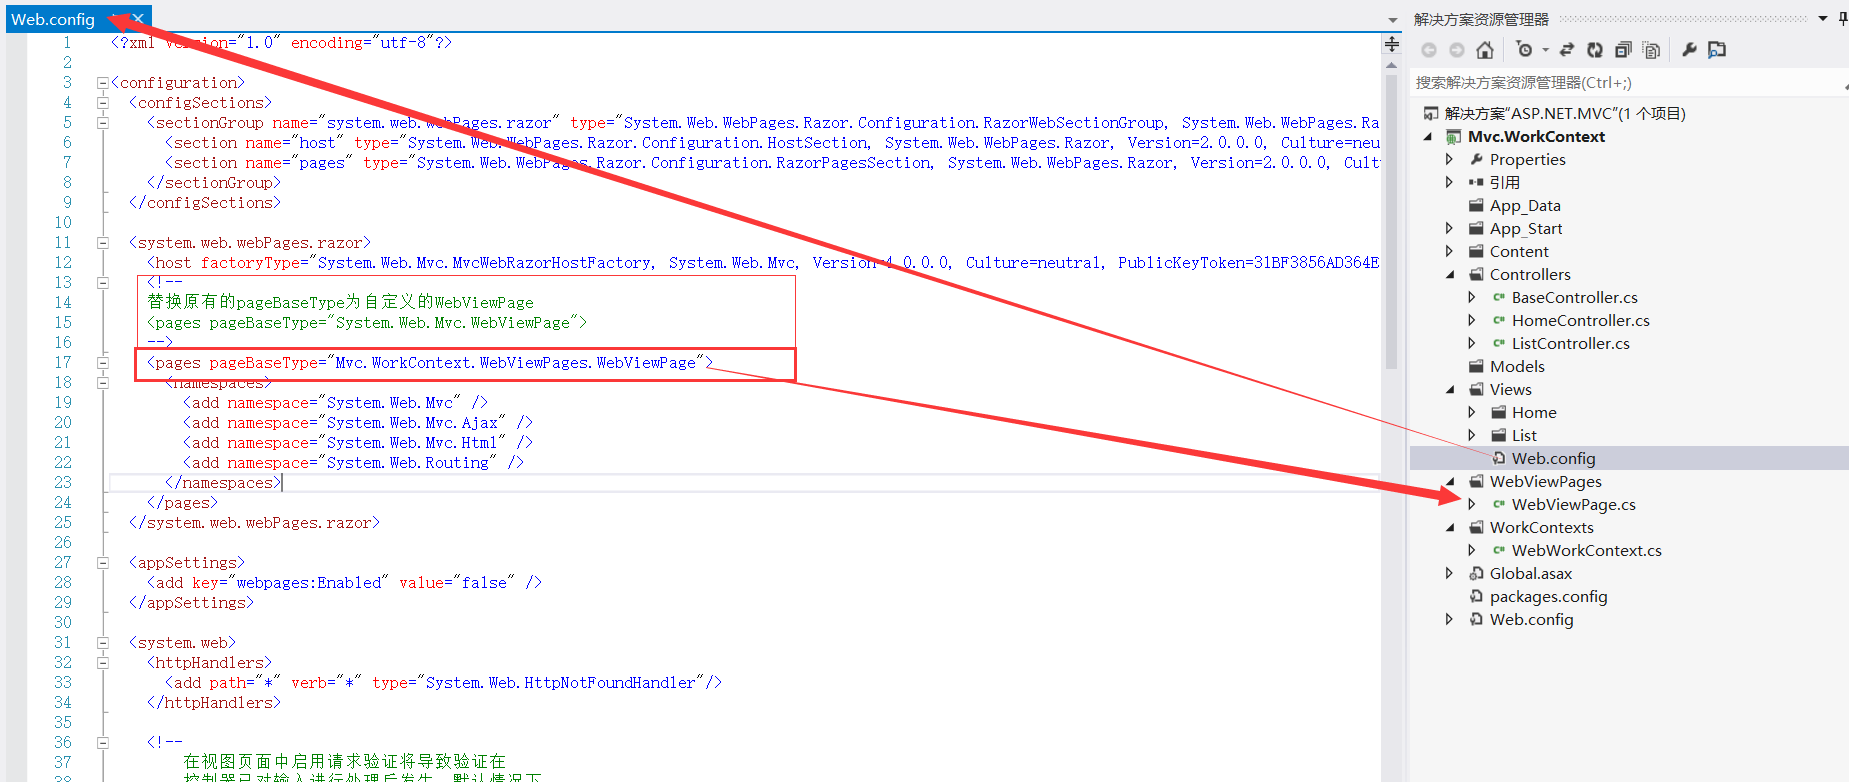Screen dimensions: 1849x782
Task: Select solution 'ASP.NET.MVC' root node
Action: pyautogui.click(x=1565, y=114)
